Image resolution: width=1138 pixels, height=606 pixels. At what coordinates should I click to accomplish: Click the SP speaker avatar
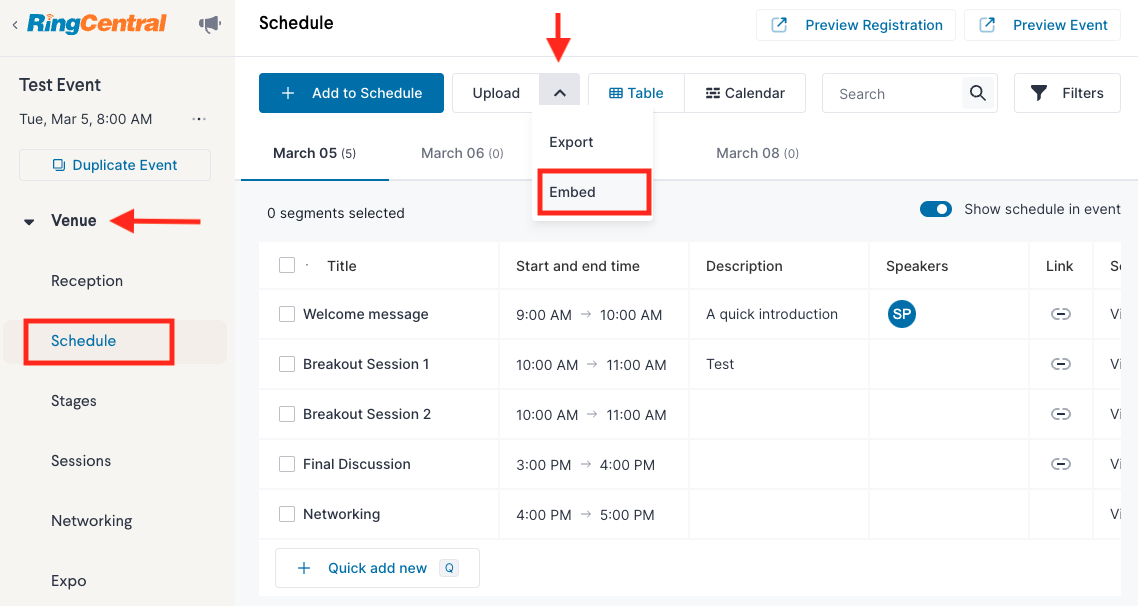pyautogui.click(x=901, y=314)
